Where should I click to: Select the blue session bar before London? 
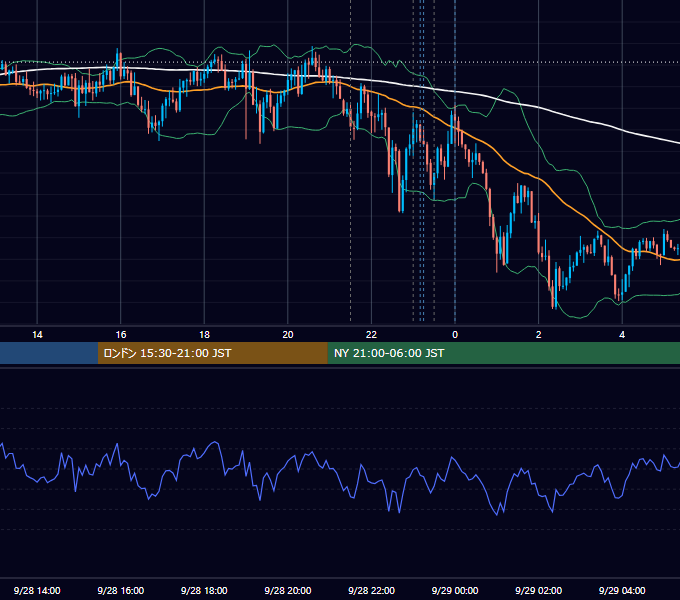click(x=49, y=353)
